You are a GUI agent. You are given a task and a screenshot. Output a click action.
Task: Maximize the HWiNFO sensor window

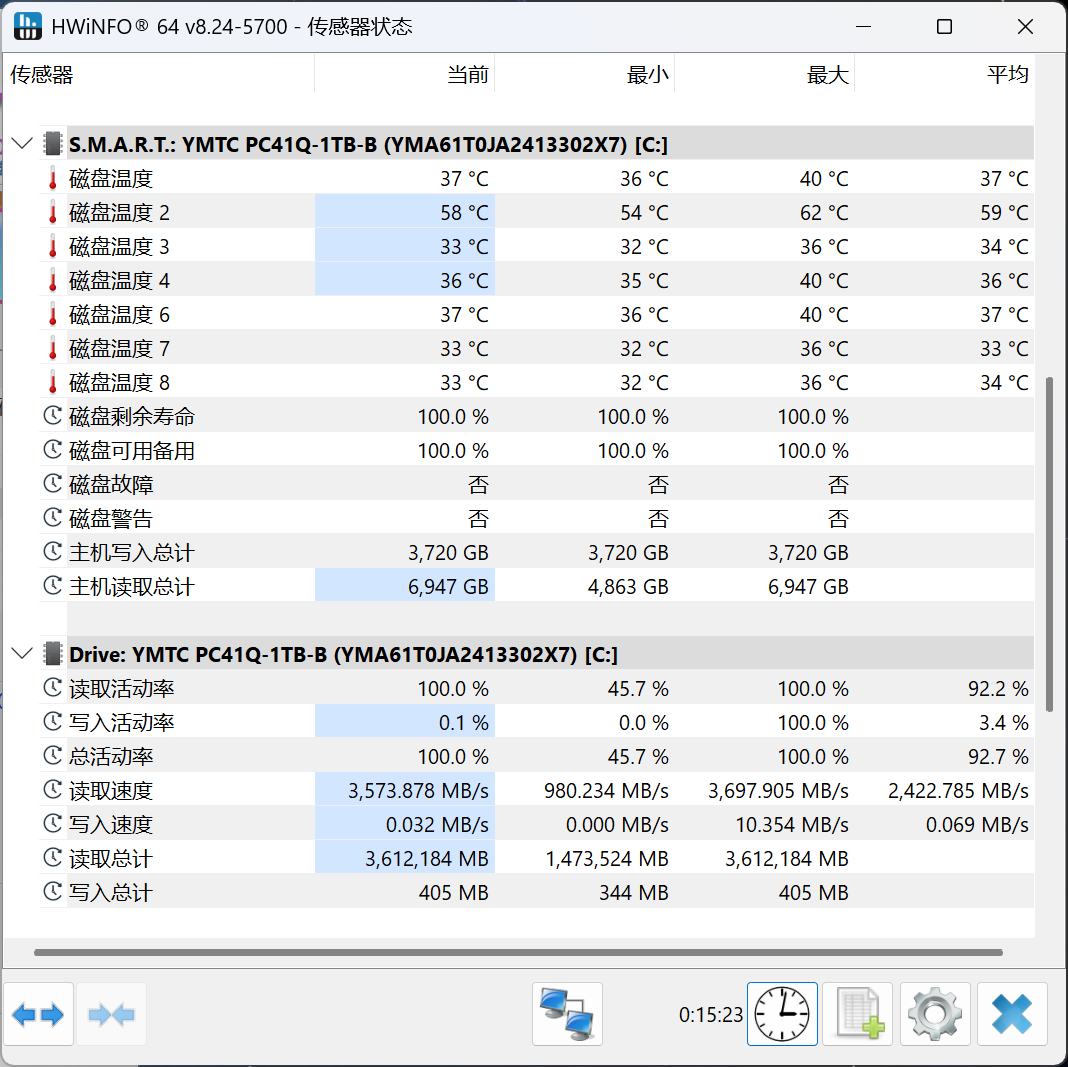point(944,27)
